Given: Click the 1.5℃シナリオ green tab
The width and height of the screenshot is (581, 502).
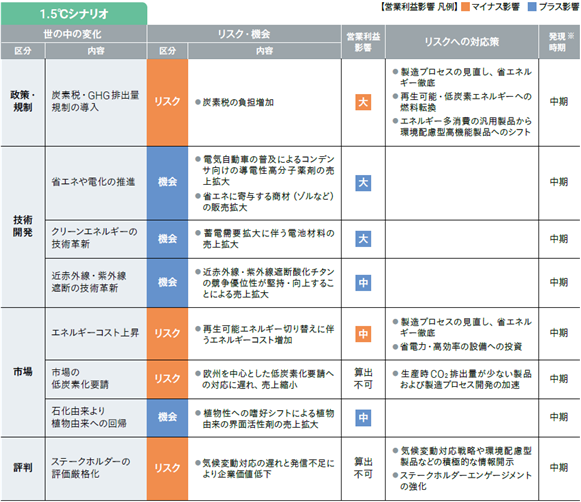Looking at the screenshot, I should click(x=74, y=14).
